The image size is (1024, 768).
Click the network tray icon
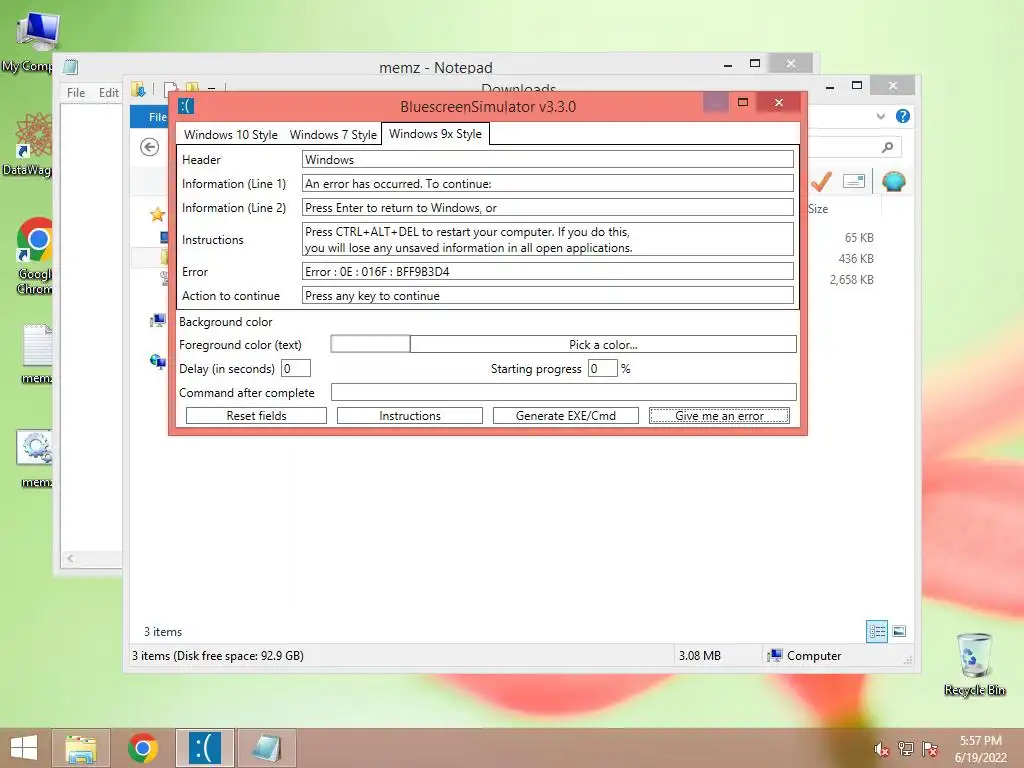905,749
